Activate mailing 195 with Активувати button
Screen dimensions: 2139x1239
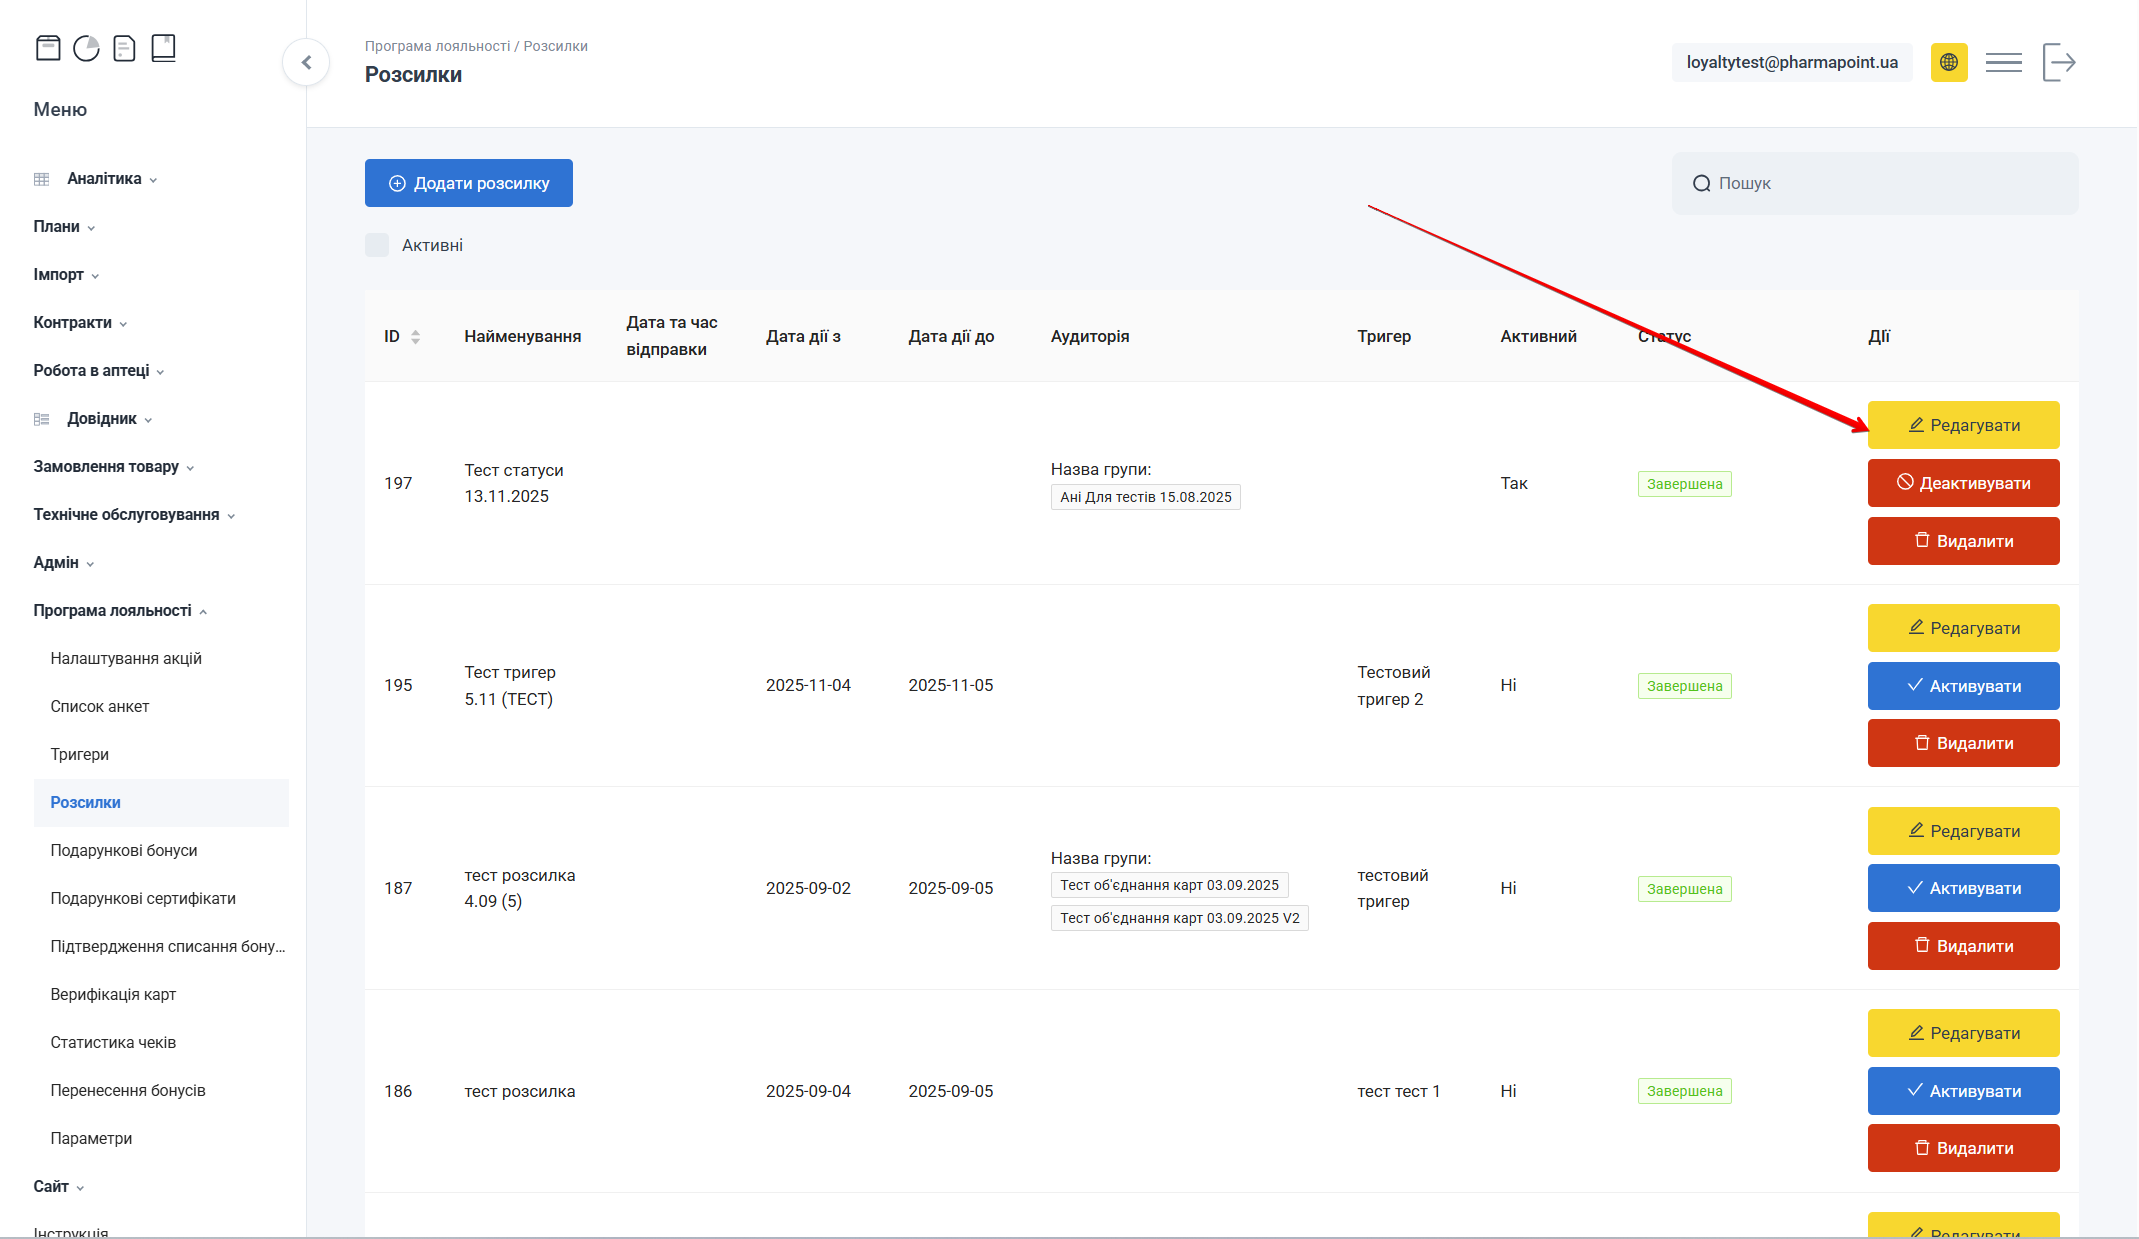[x=1963, y=686]
